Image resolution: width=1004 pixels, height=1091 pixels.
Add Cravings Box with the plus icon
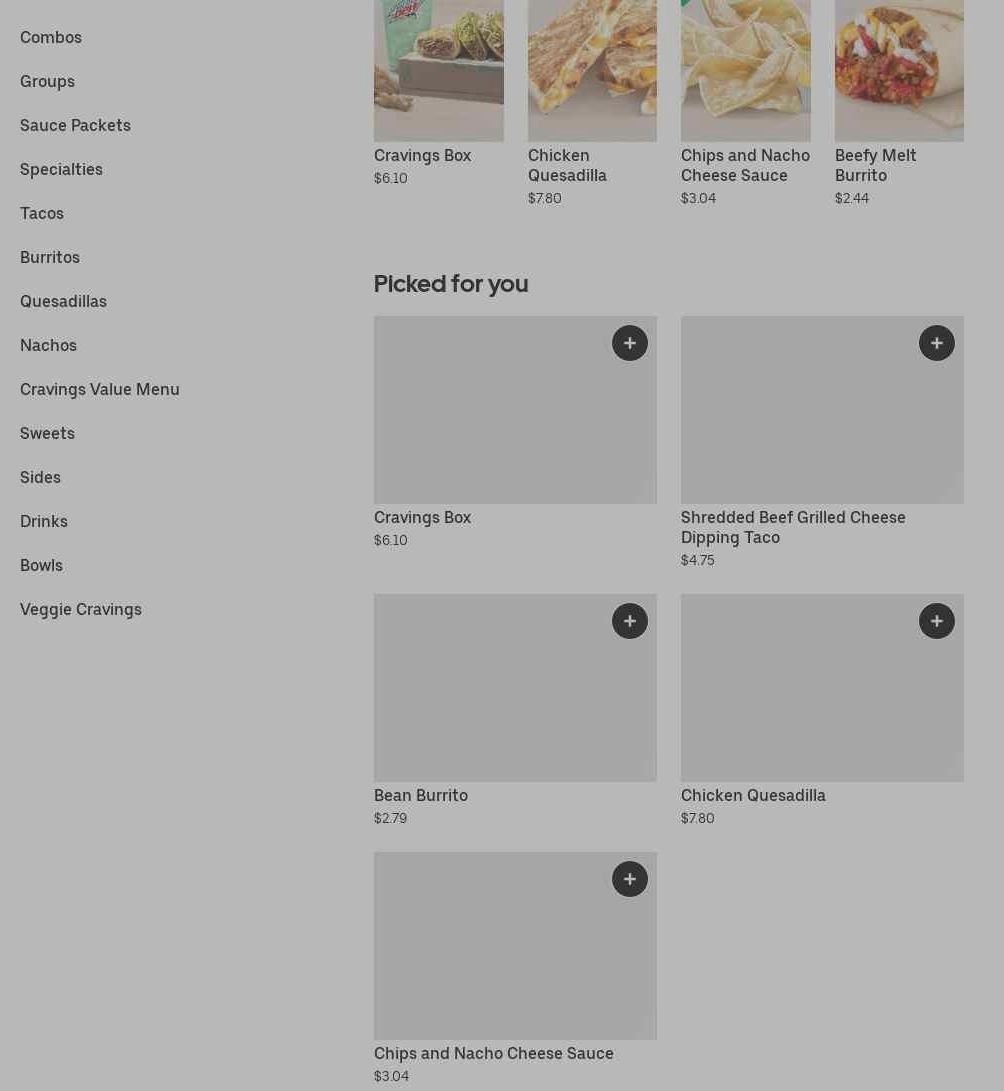click(x=629, y=343)
